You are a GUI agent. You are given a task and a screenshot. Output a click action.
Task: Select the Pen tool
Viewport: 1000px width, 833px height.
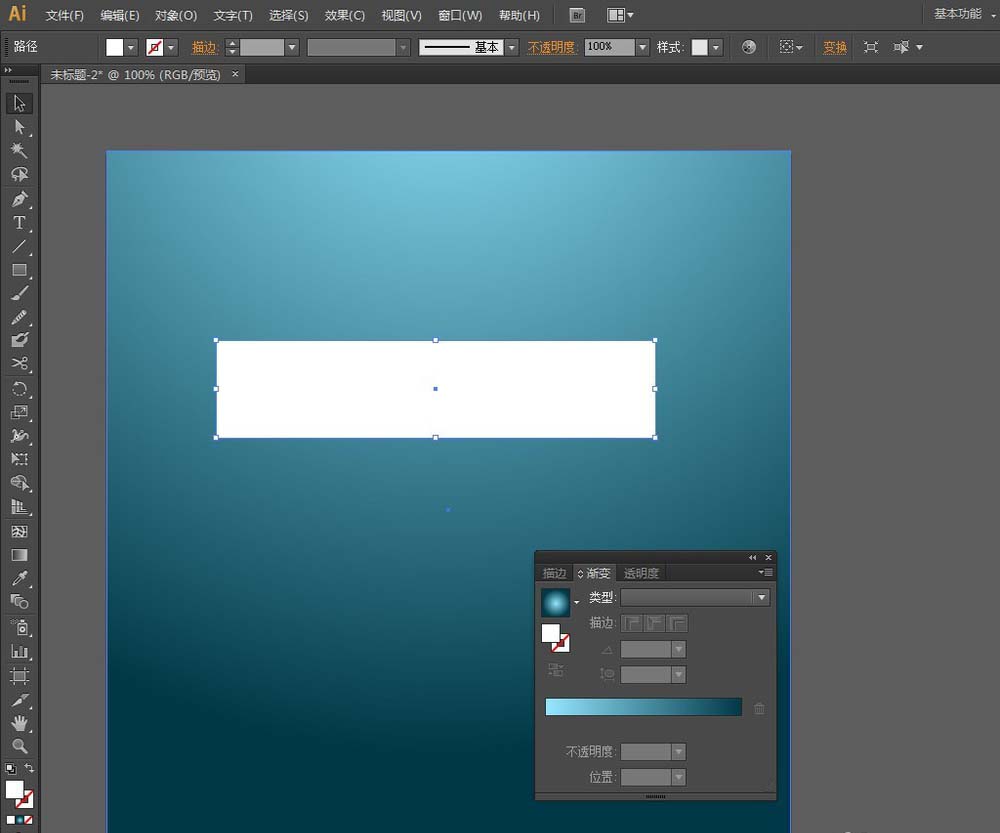click(19, 199)
